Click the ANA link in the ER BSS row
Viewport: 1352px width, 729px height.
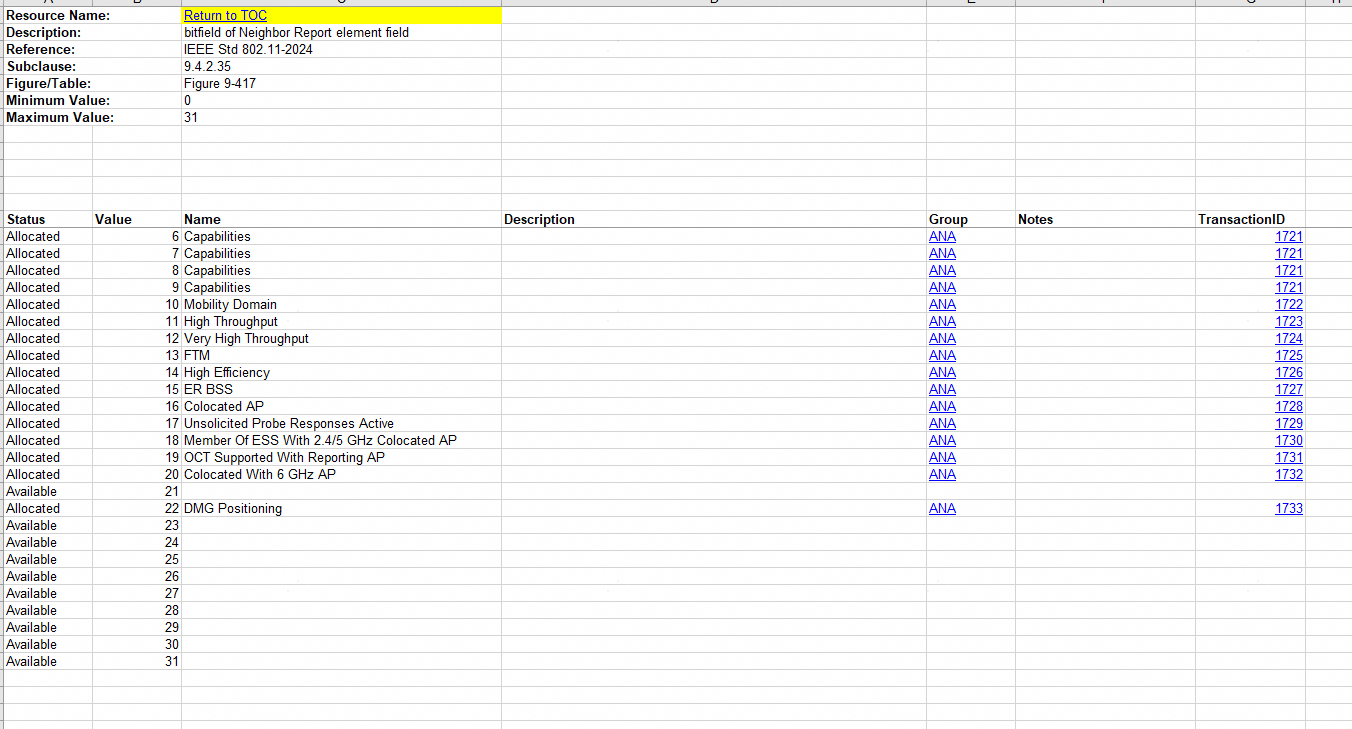[x=942, y=390]
